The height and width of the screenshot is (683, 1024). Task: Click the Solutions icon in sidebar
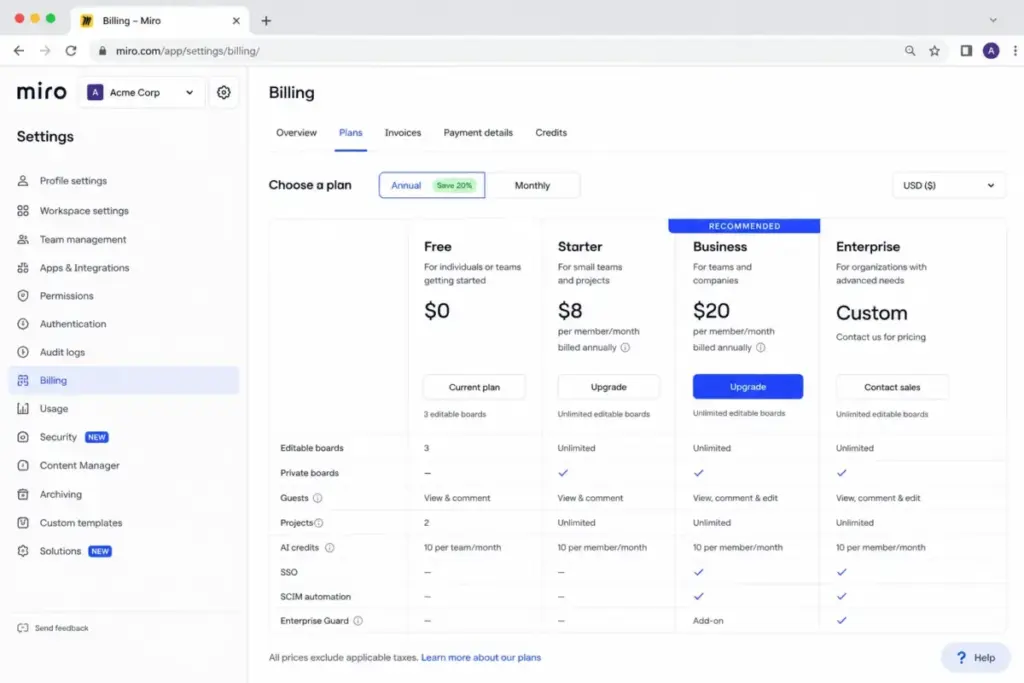point(23,551)
